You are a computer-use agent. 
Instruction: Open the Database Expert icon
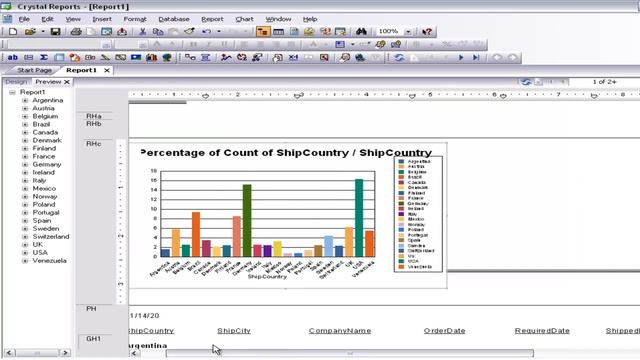[x=190, y=58]
